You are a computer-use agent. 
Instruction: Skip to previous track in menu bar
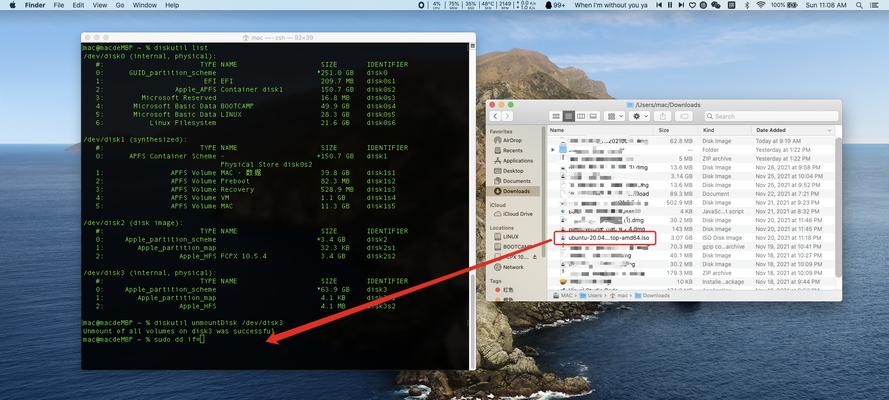tap(659, 5)
